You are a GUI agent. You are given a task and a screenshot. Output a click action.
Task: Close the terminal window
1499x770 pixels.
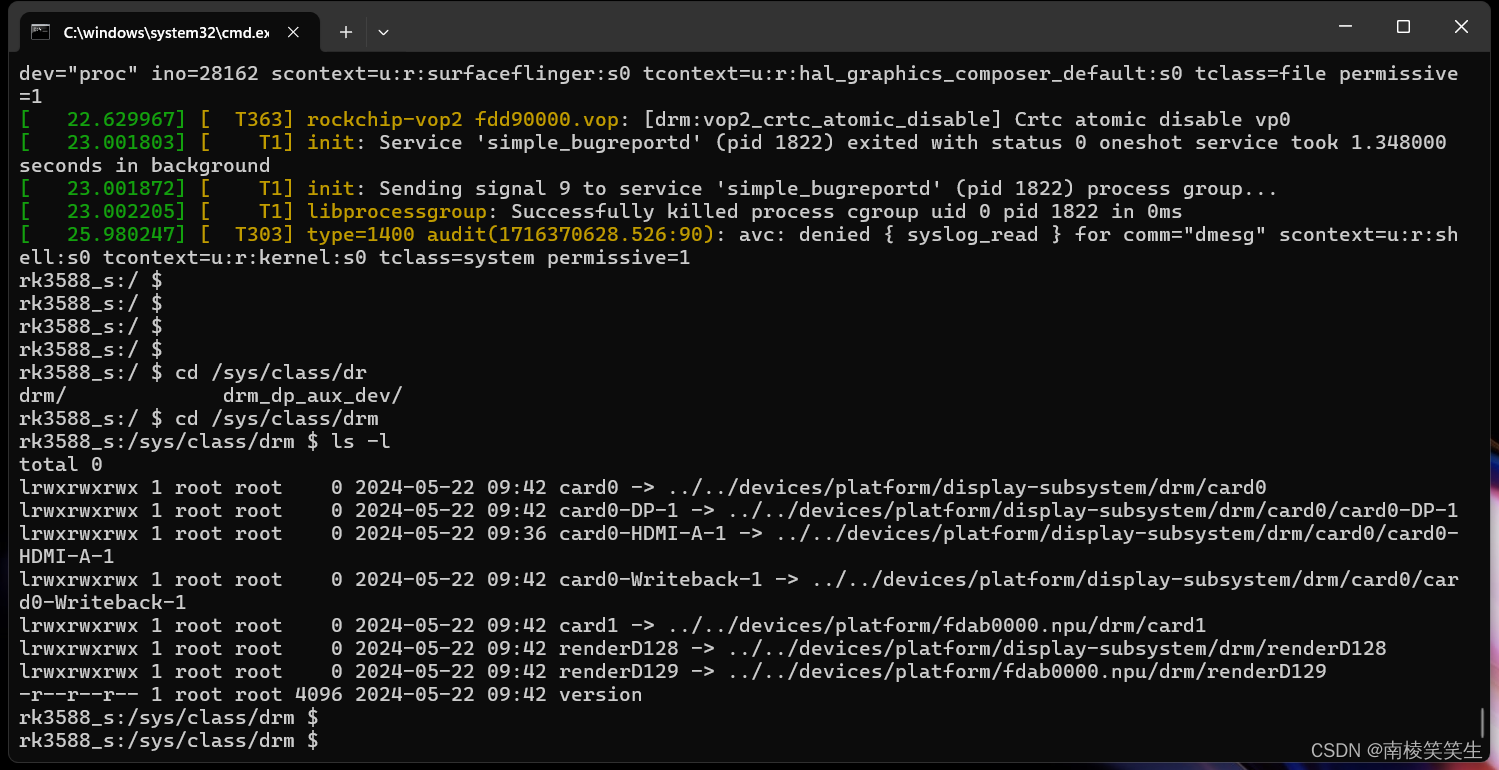pyautogui.click(x=1461, y=27)
